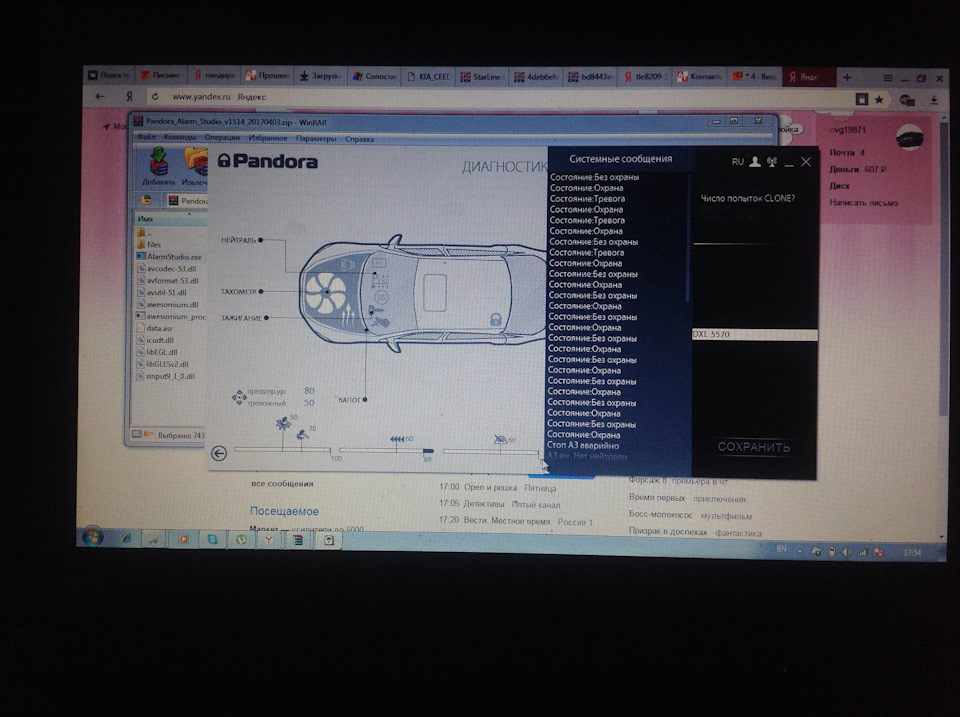This screenshot has width=960, height=717.
Task: Click the НЕЙТРАЛЬ connection point on the diagram
Action: point(260,240)
